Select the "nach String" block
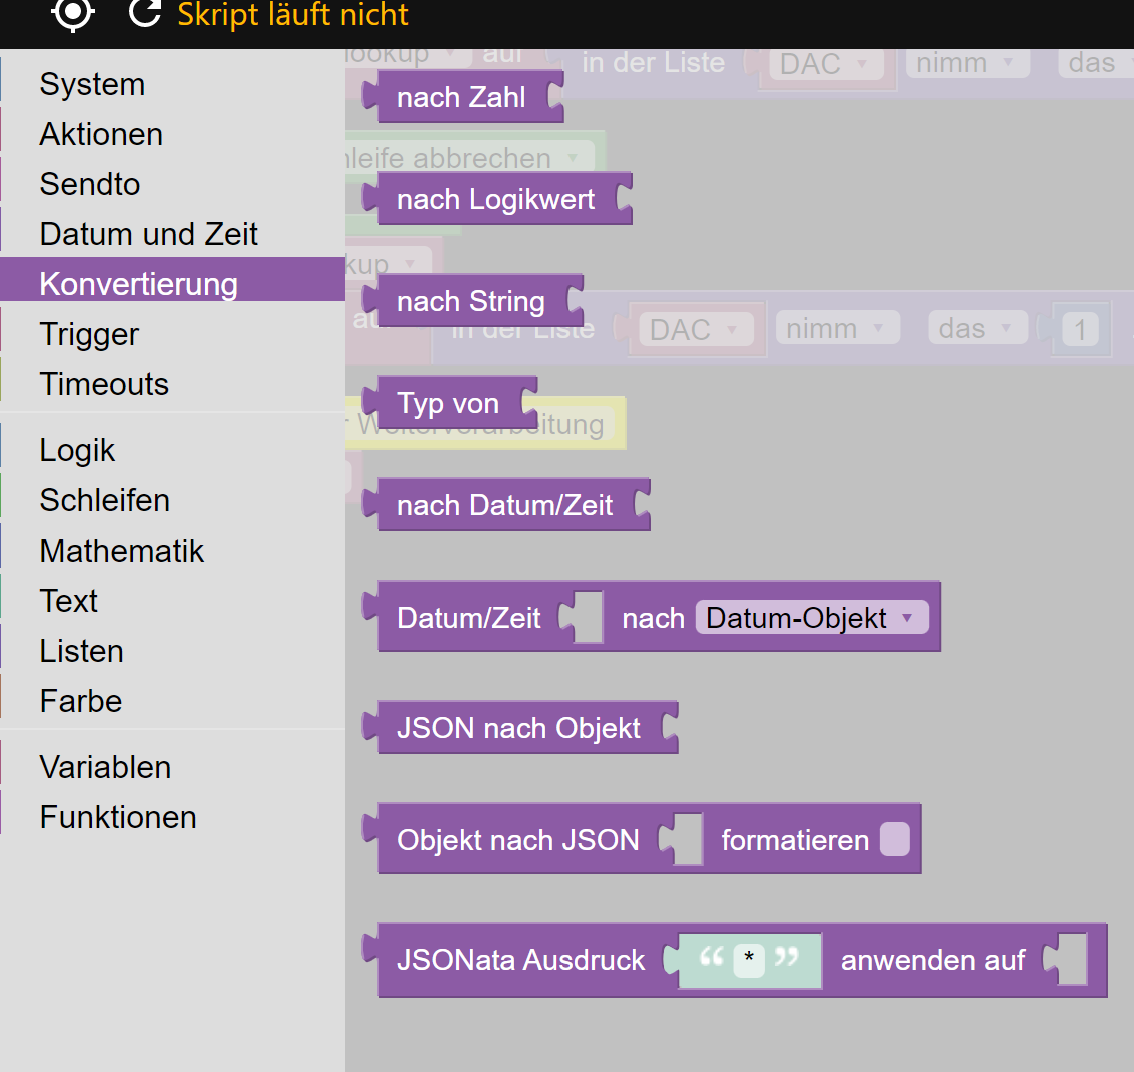Viewport: 1134px width, 1072px height. pos(471,302)
